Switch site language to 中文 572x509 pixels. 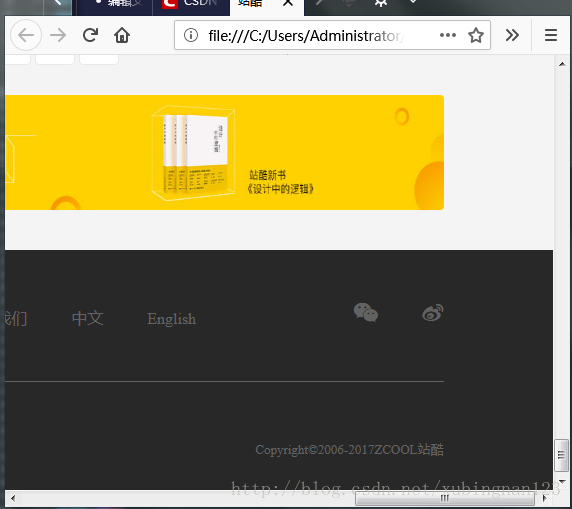pos(88,318)
